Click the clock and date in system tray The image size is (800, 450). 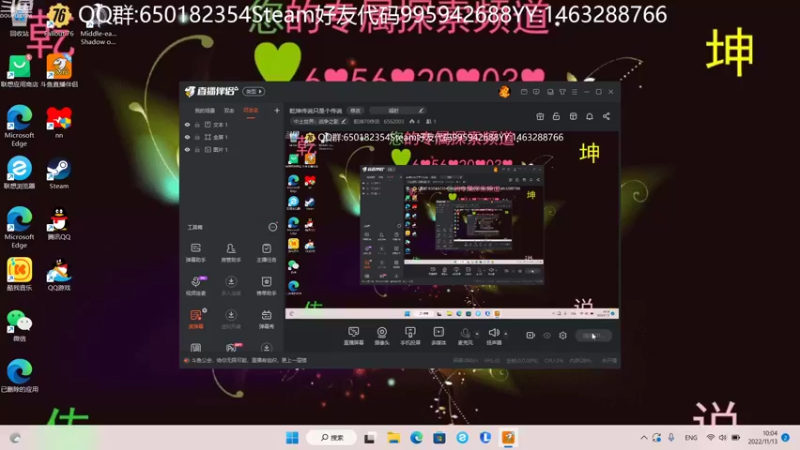[764, 437]
